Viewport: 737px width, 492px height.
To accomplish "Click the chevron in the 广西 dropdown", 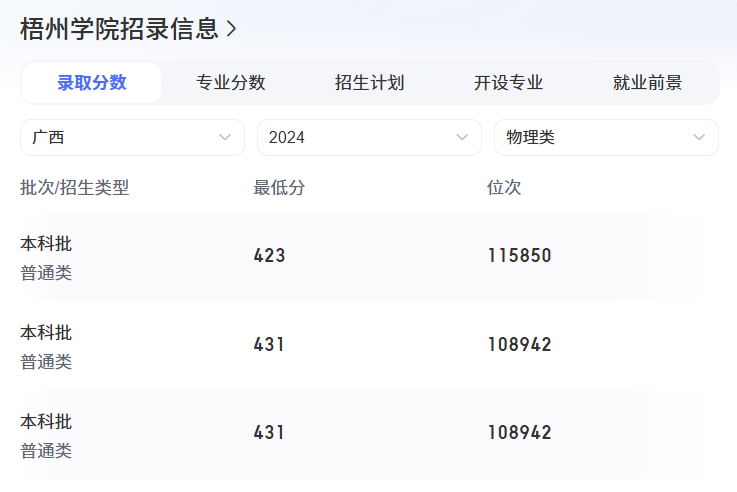I will (225, 137).
